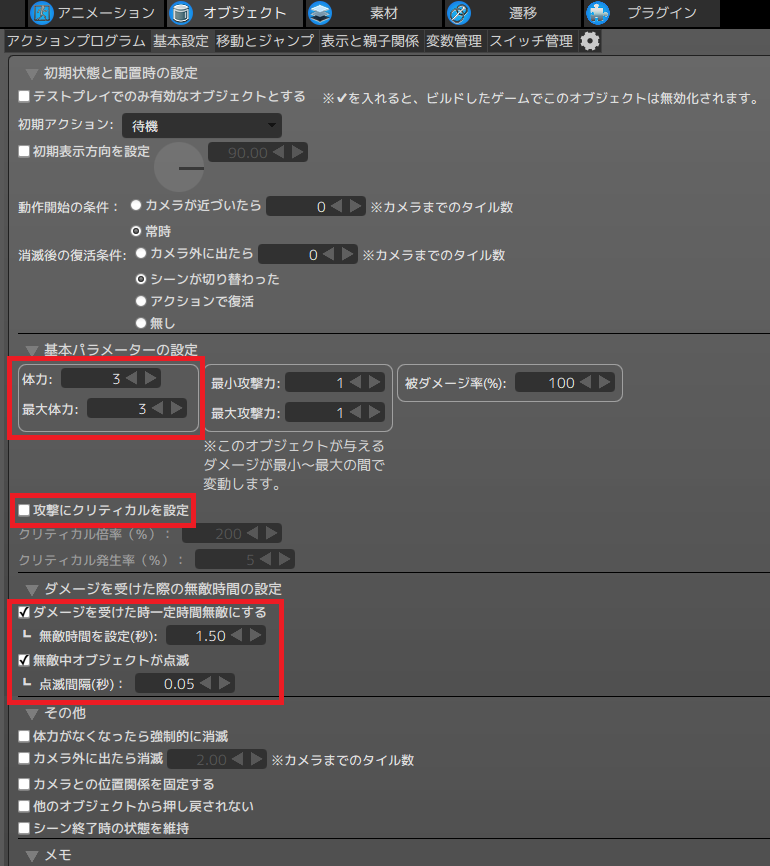The width and height of the screenshot is (770, 866).
Task: Increase カメラが近づいたら tile count arrow
Action: click(x=356, y=206)
